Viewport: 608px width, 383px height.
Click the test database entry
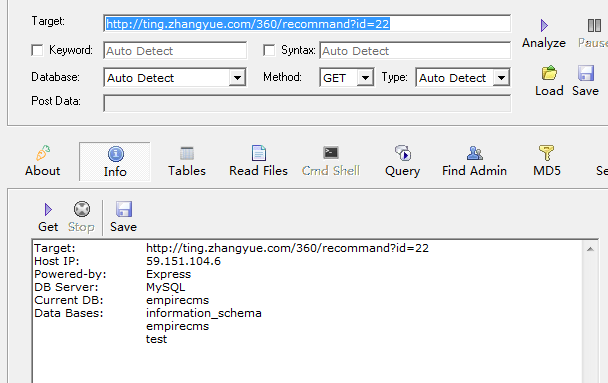coord(157,339)
